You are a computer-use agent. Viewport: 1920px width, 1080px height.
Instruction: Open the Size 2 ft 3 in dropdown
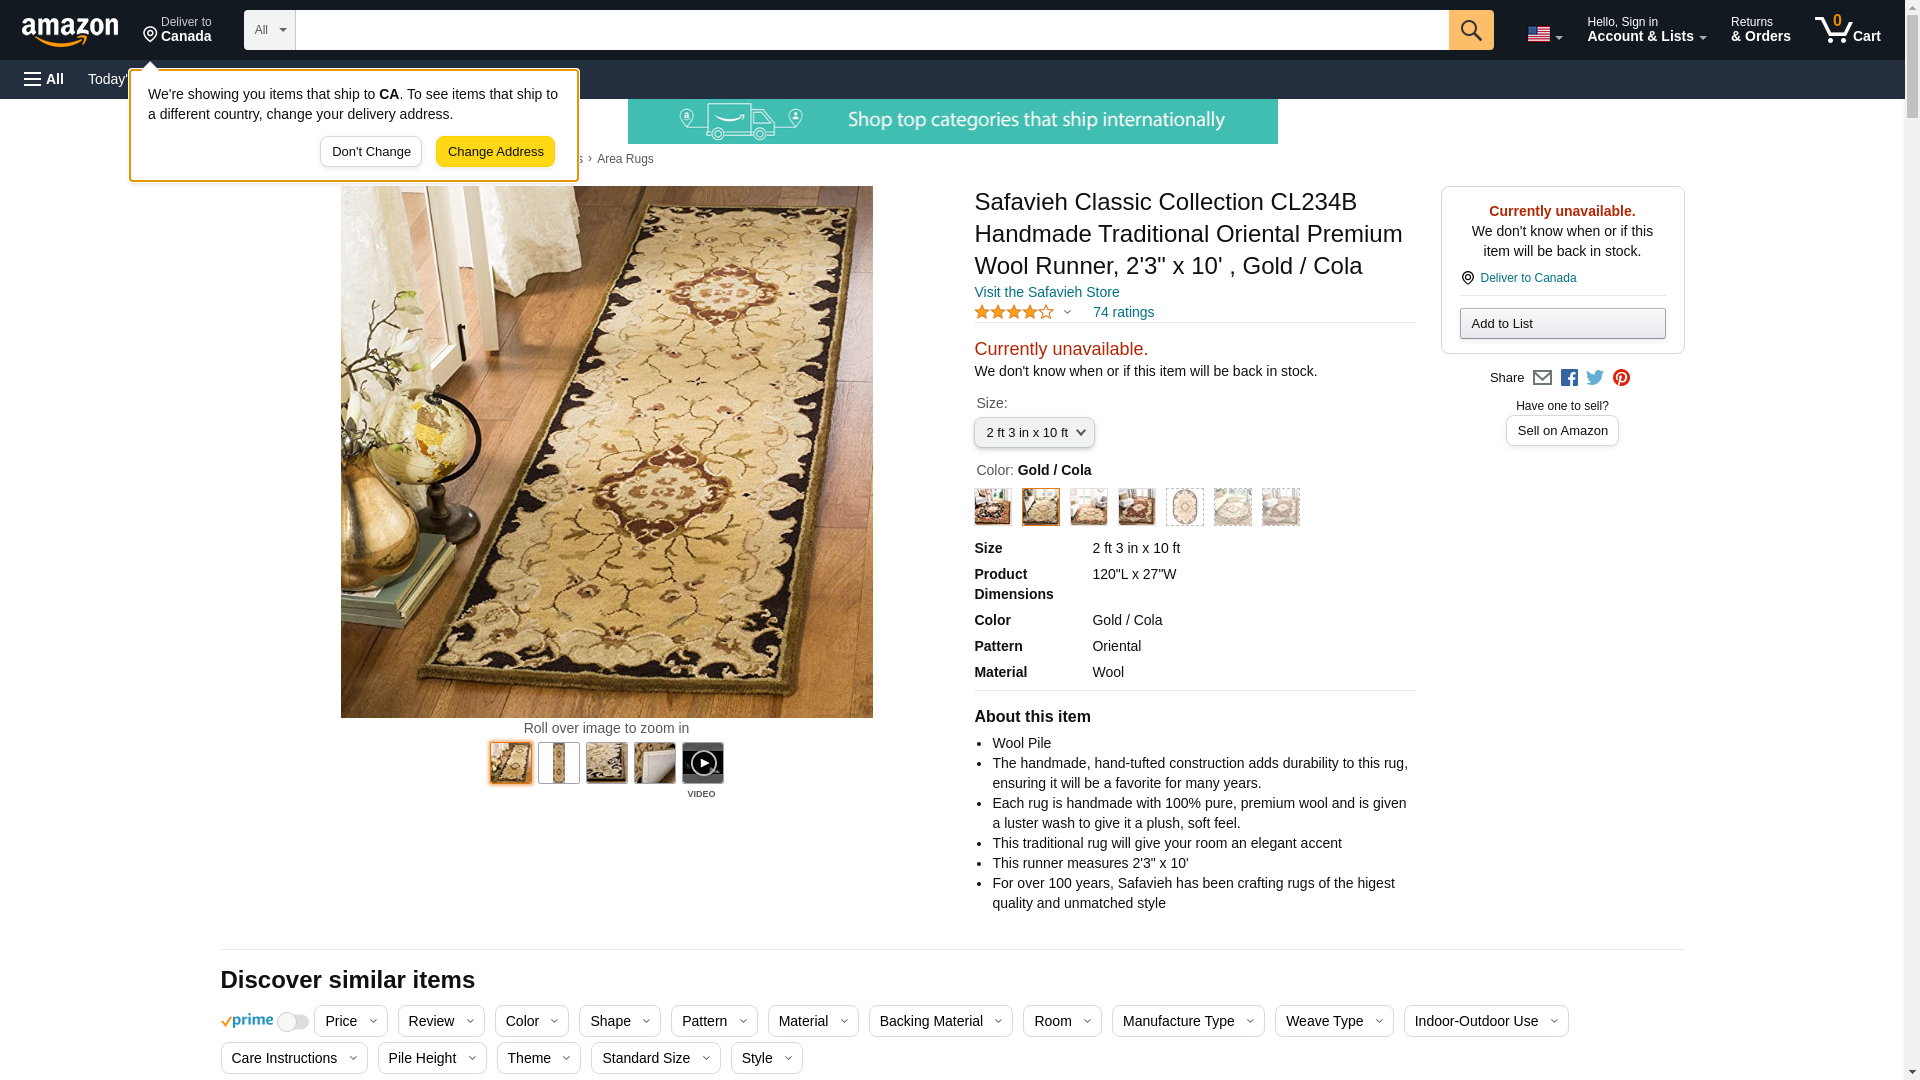[1034, 433]
